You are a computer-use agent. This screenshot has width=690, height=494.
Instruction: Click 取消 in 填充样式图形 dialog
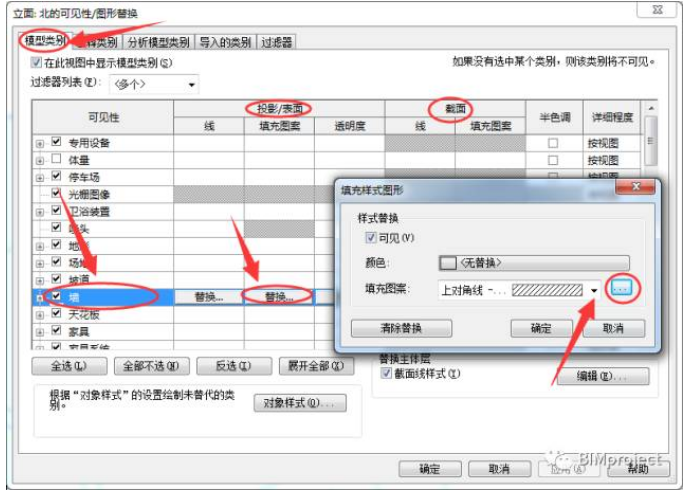click(x=613, y=328)
